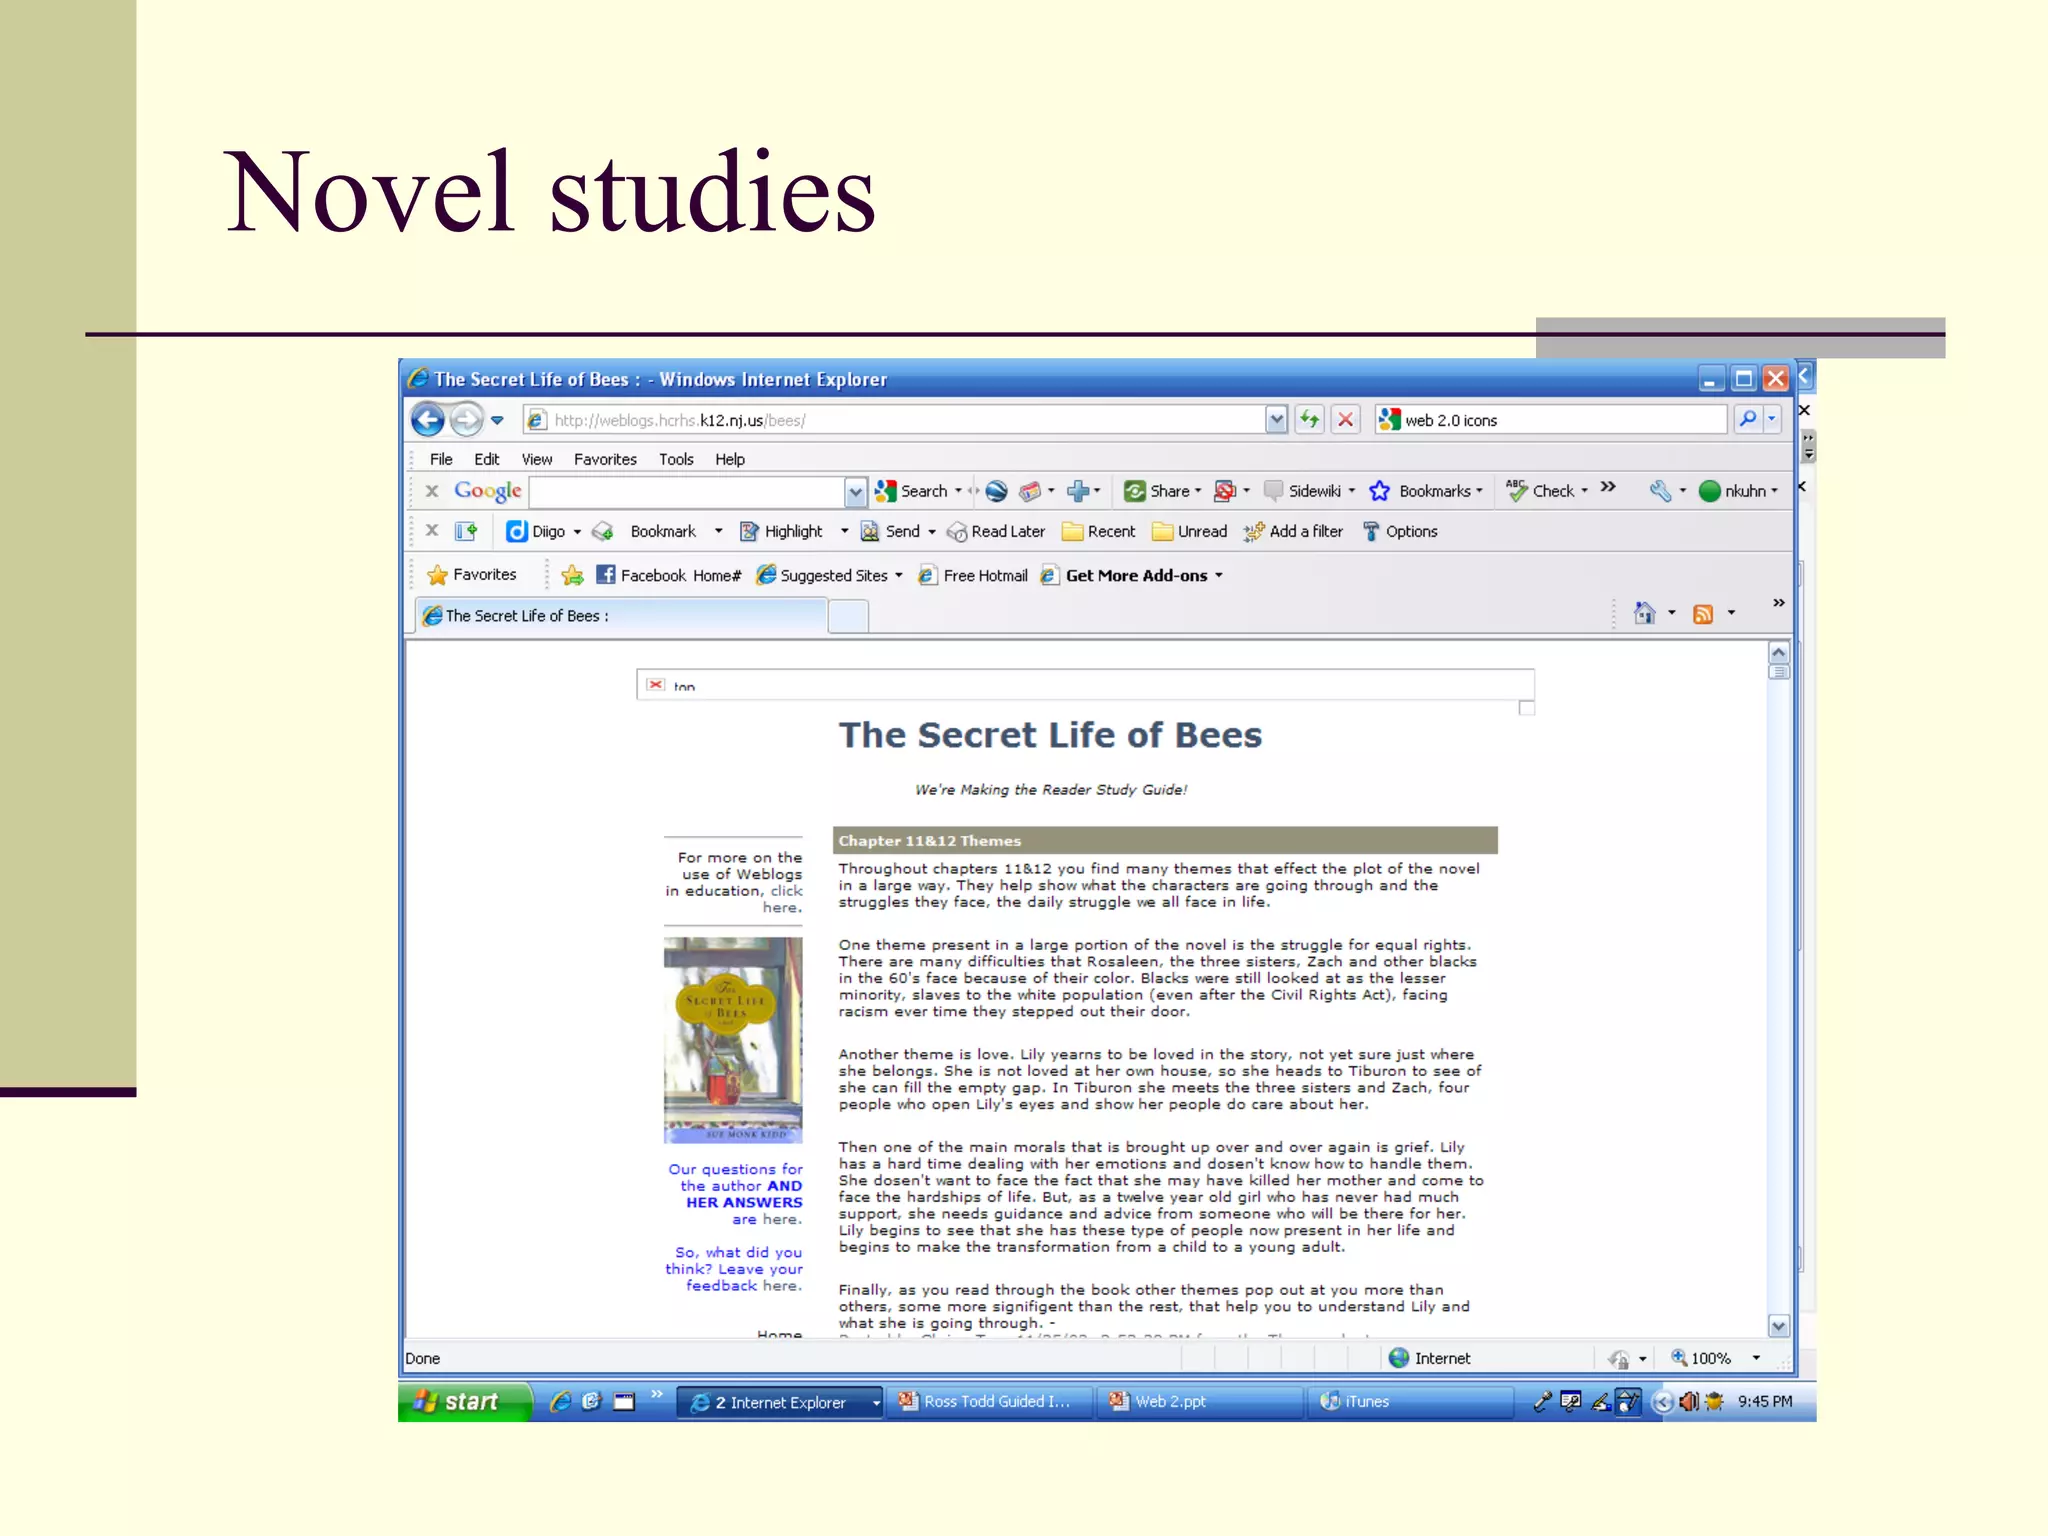Click the browser Back arrow button
Viewport: 2048px width, 1536px height.
tap(428, 419)
